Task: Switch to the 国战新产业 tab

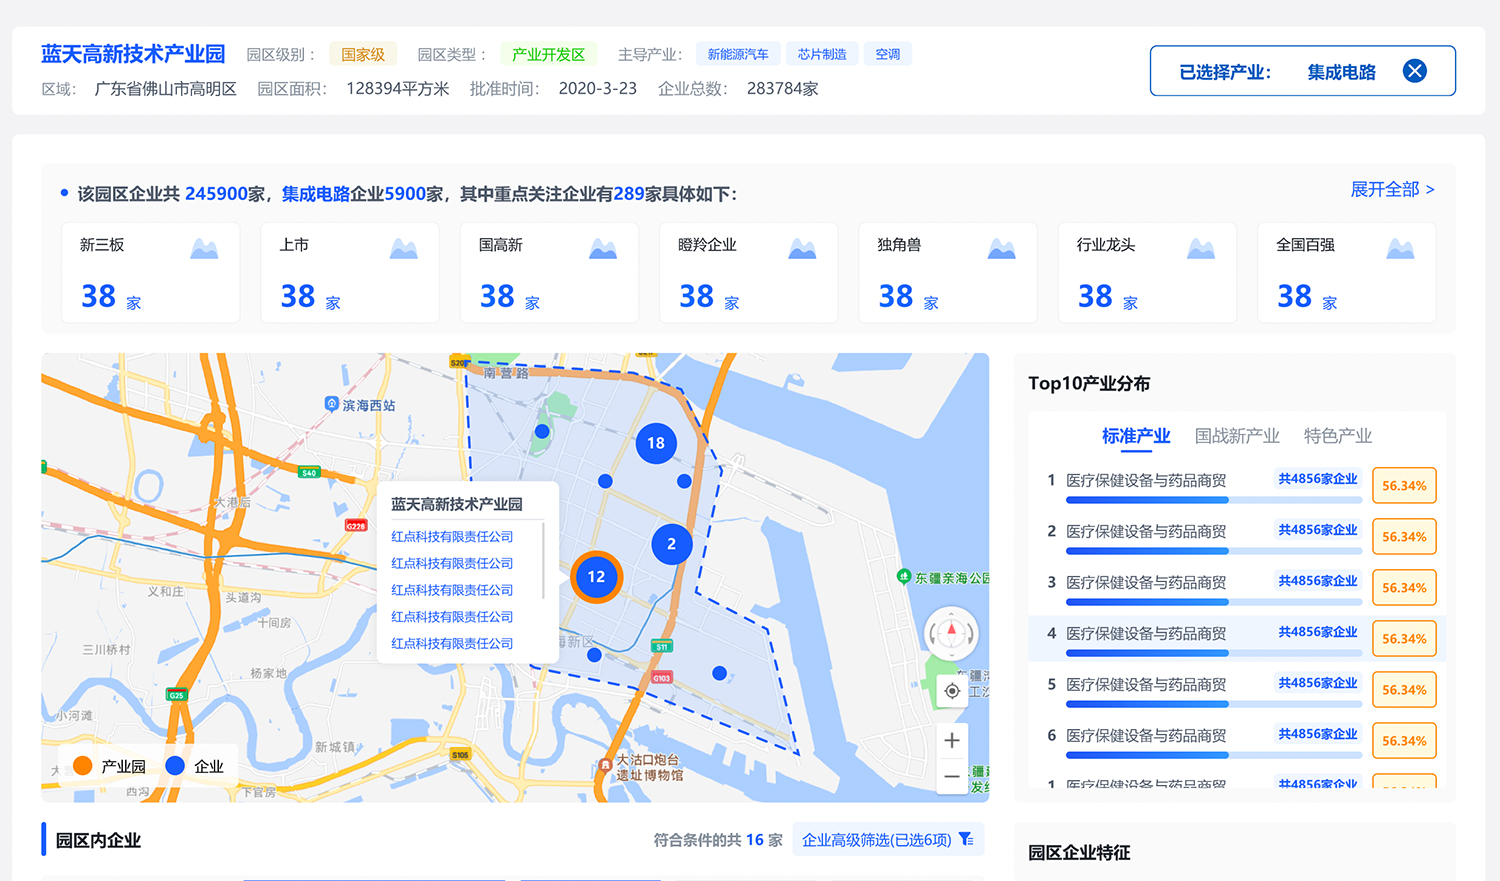Action: [x=1237, y=436]
